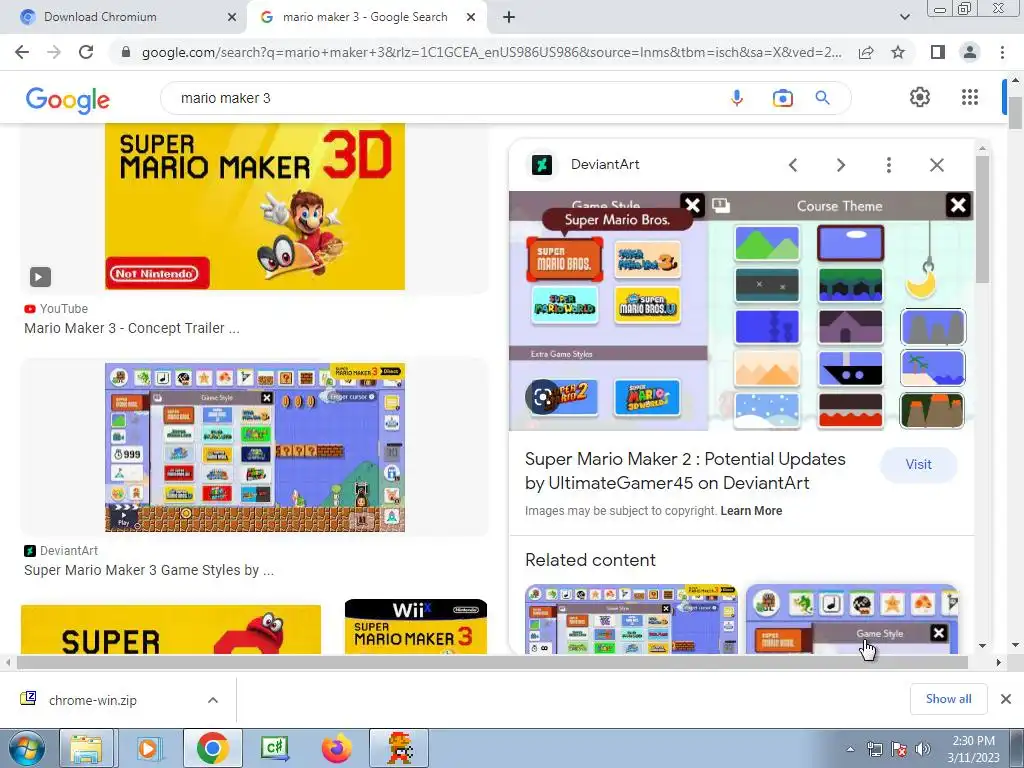Open Super Mario Maker 3 Game Styles link
Viewport: 1024px width, 768px height.
pyautogui.click(x=149, y=570)
